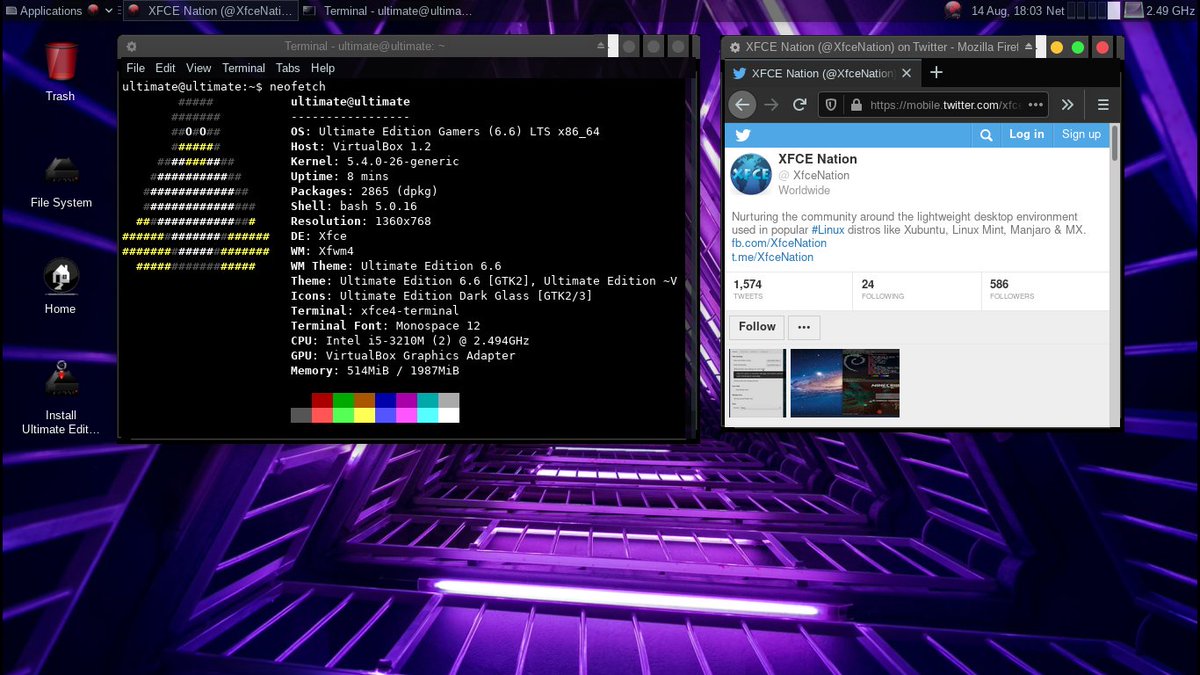
Task: Open page actions three-dots in the URL bar
Action: [x=1035, y=104]
